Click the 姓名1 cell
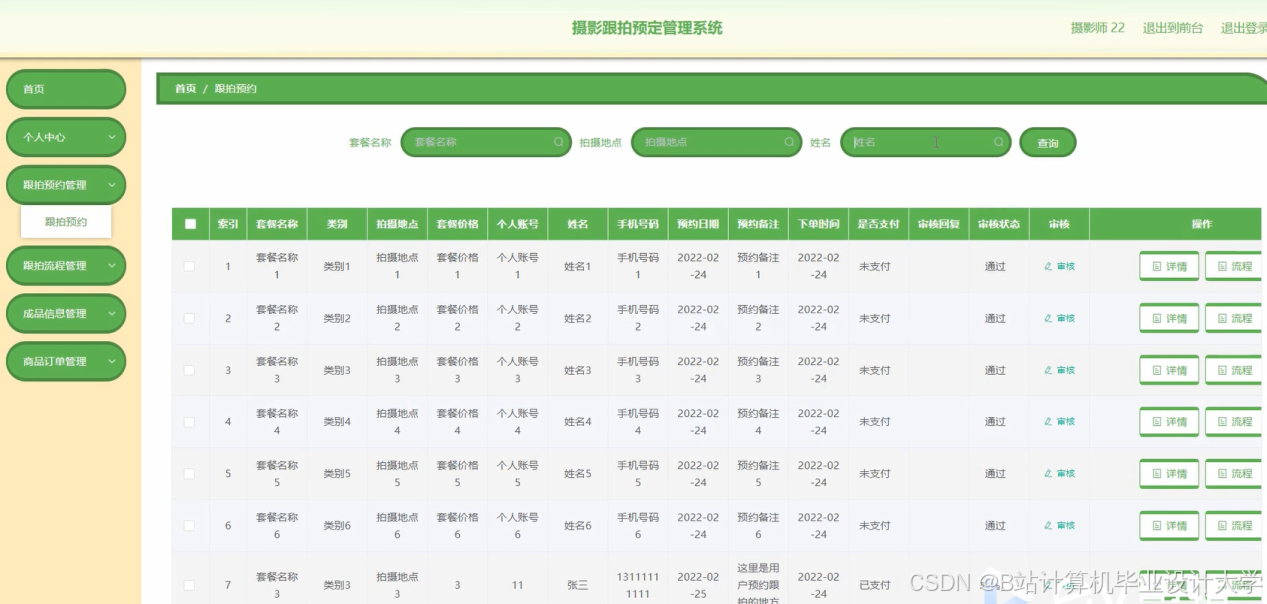1267x604 pixels. 578,266
